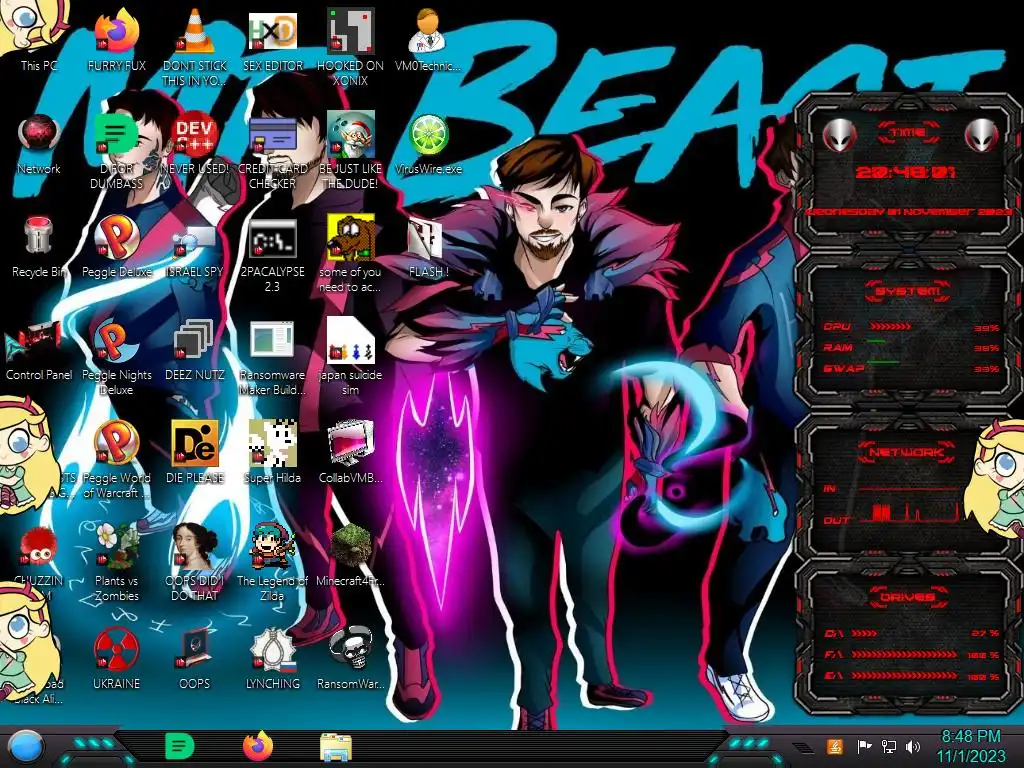Open File Explorer from taskbar
Screen dimensions: 1024x768
click(x=336, y=747)
